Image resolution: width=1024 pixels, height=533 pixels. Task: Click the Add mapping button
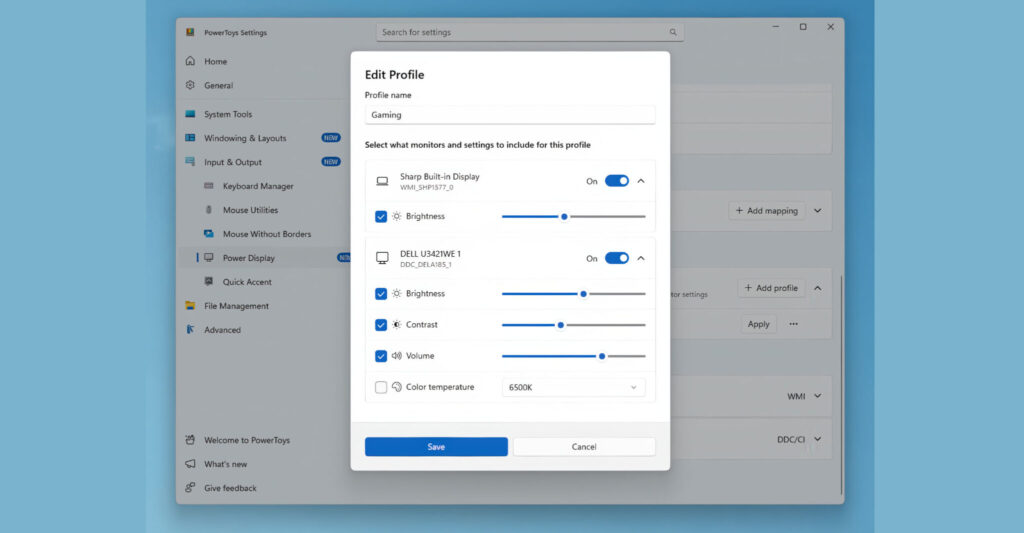[x=767, y=211]
